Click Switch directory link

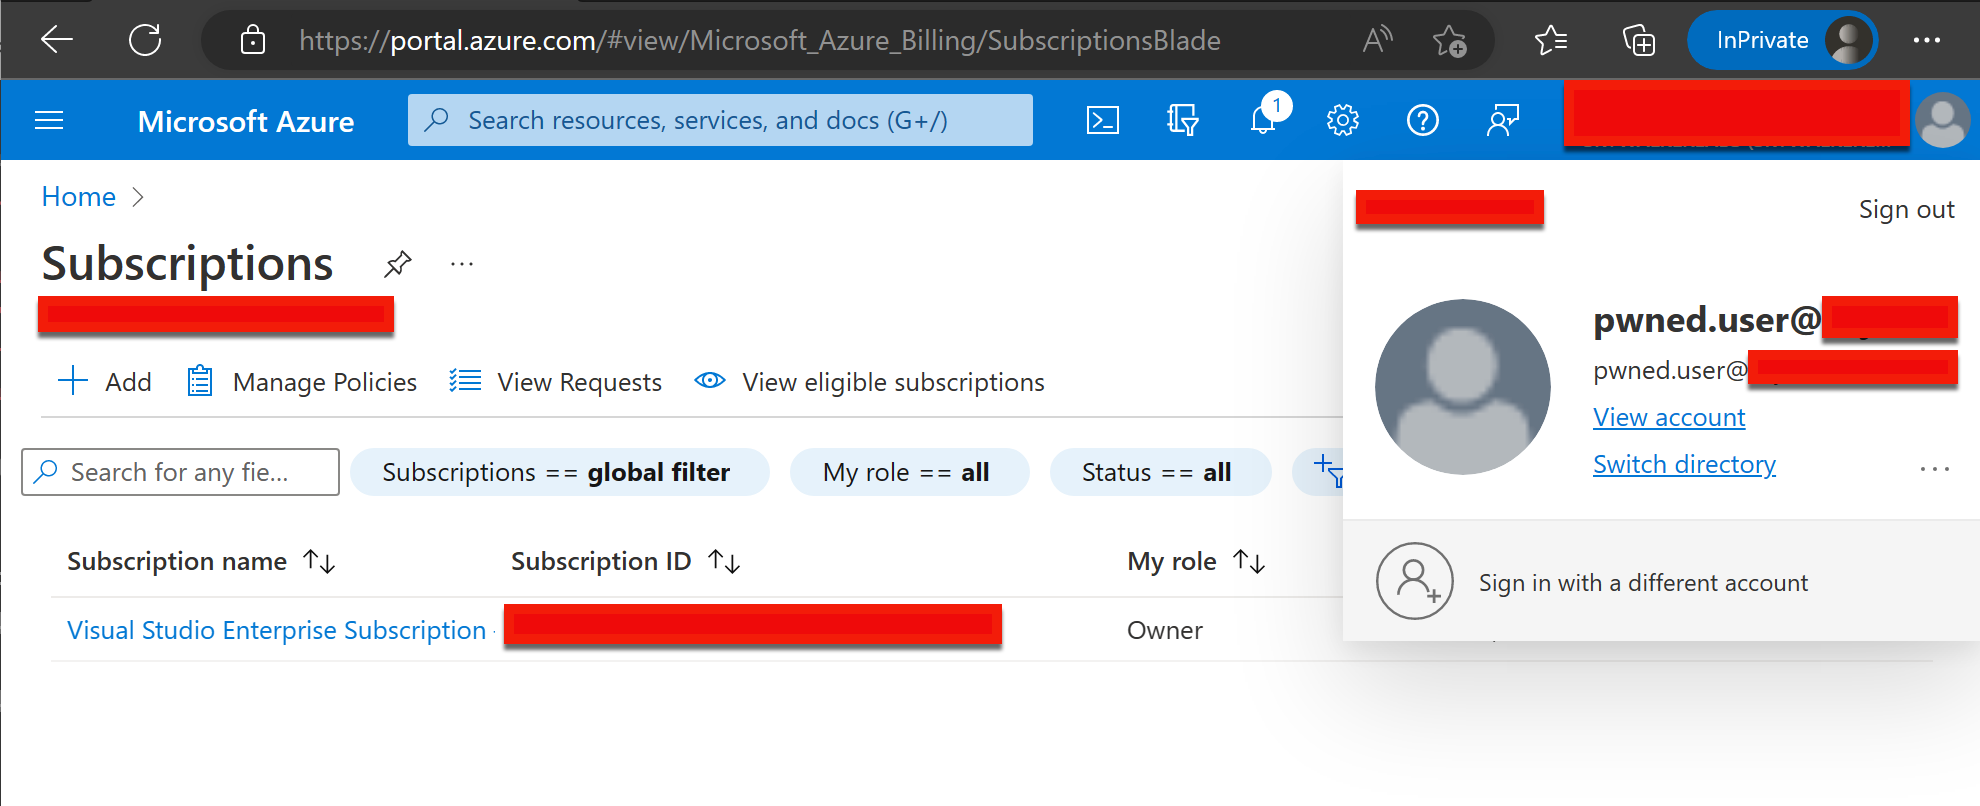[1684, 464]
